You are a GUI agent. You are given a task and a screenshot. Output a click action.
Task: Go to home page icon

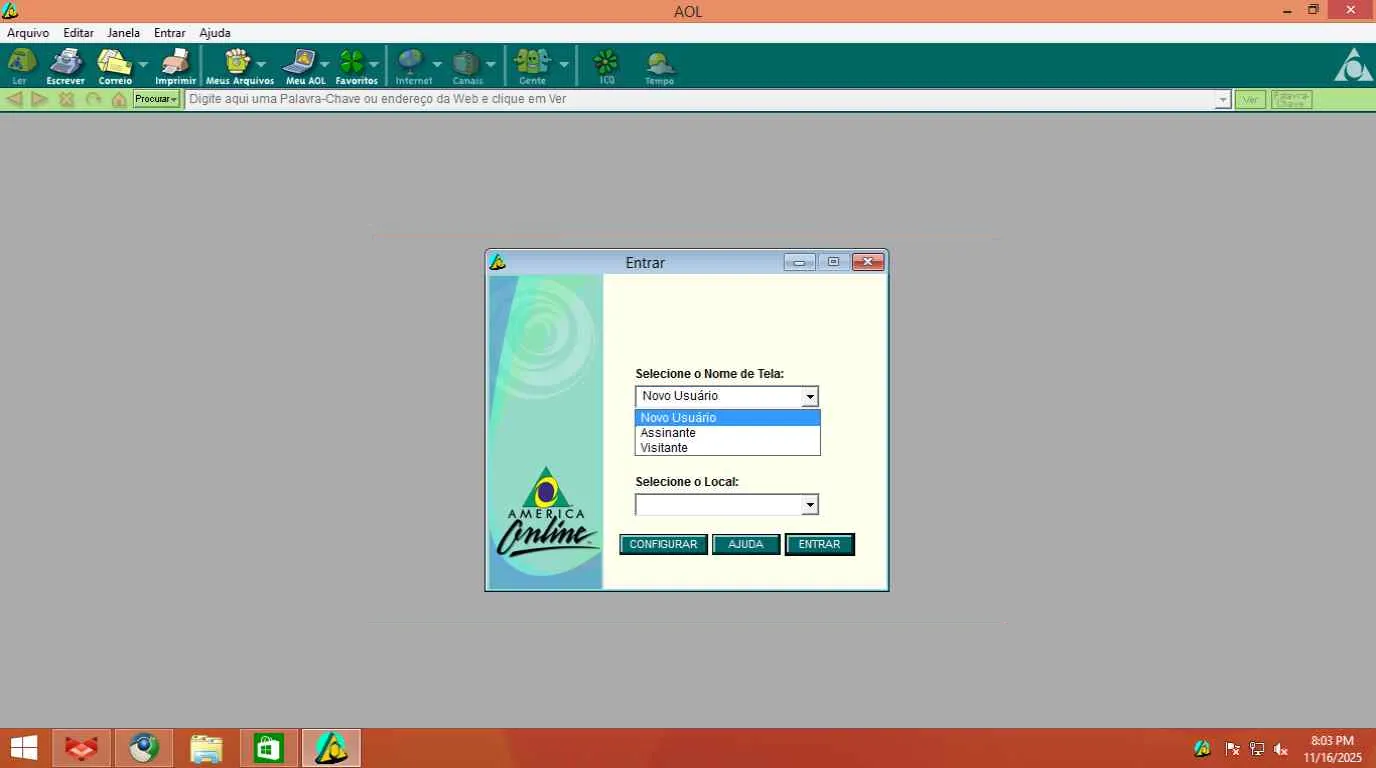(119, 99)
